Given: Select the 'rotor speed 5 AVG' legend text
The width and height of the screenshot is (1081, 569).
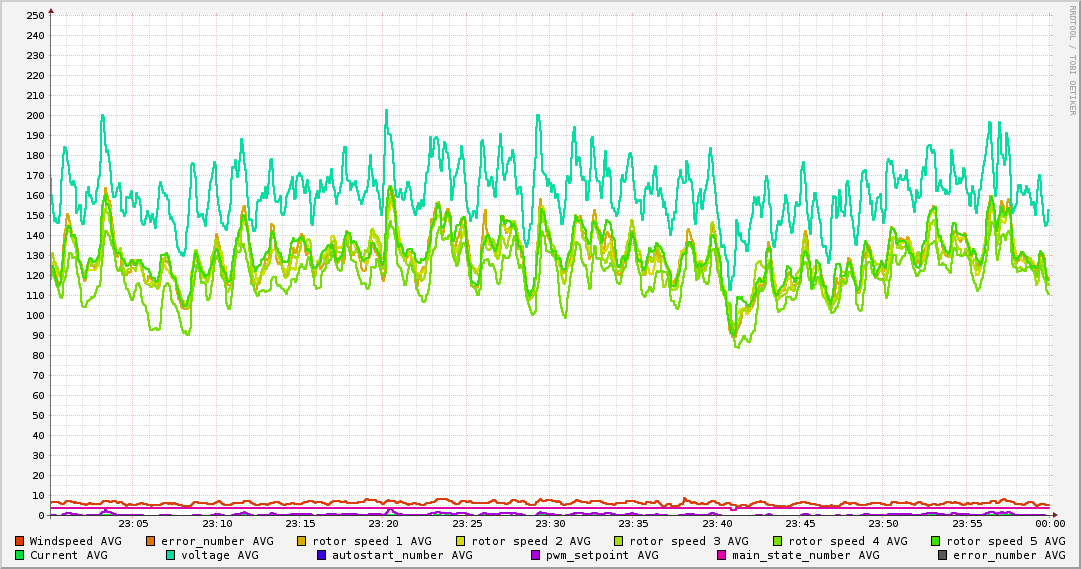Looking at the screenshot, I should (1006, 542).
